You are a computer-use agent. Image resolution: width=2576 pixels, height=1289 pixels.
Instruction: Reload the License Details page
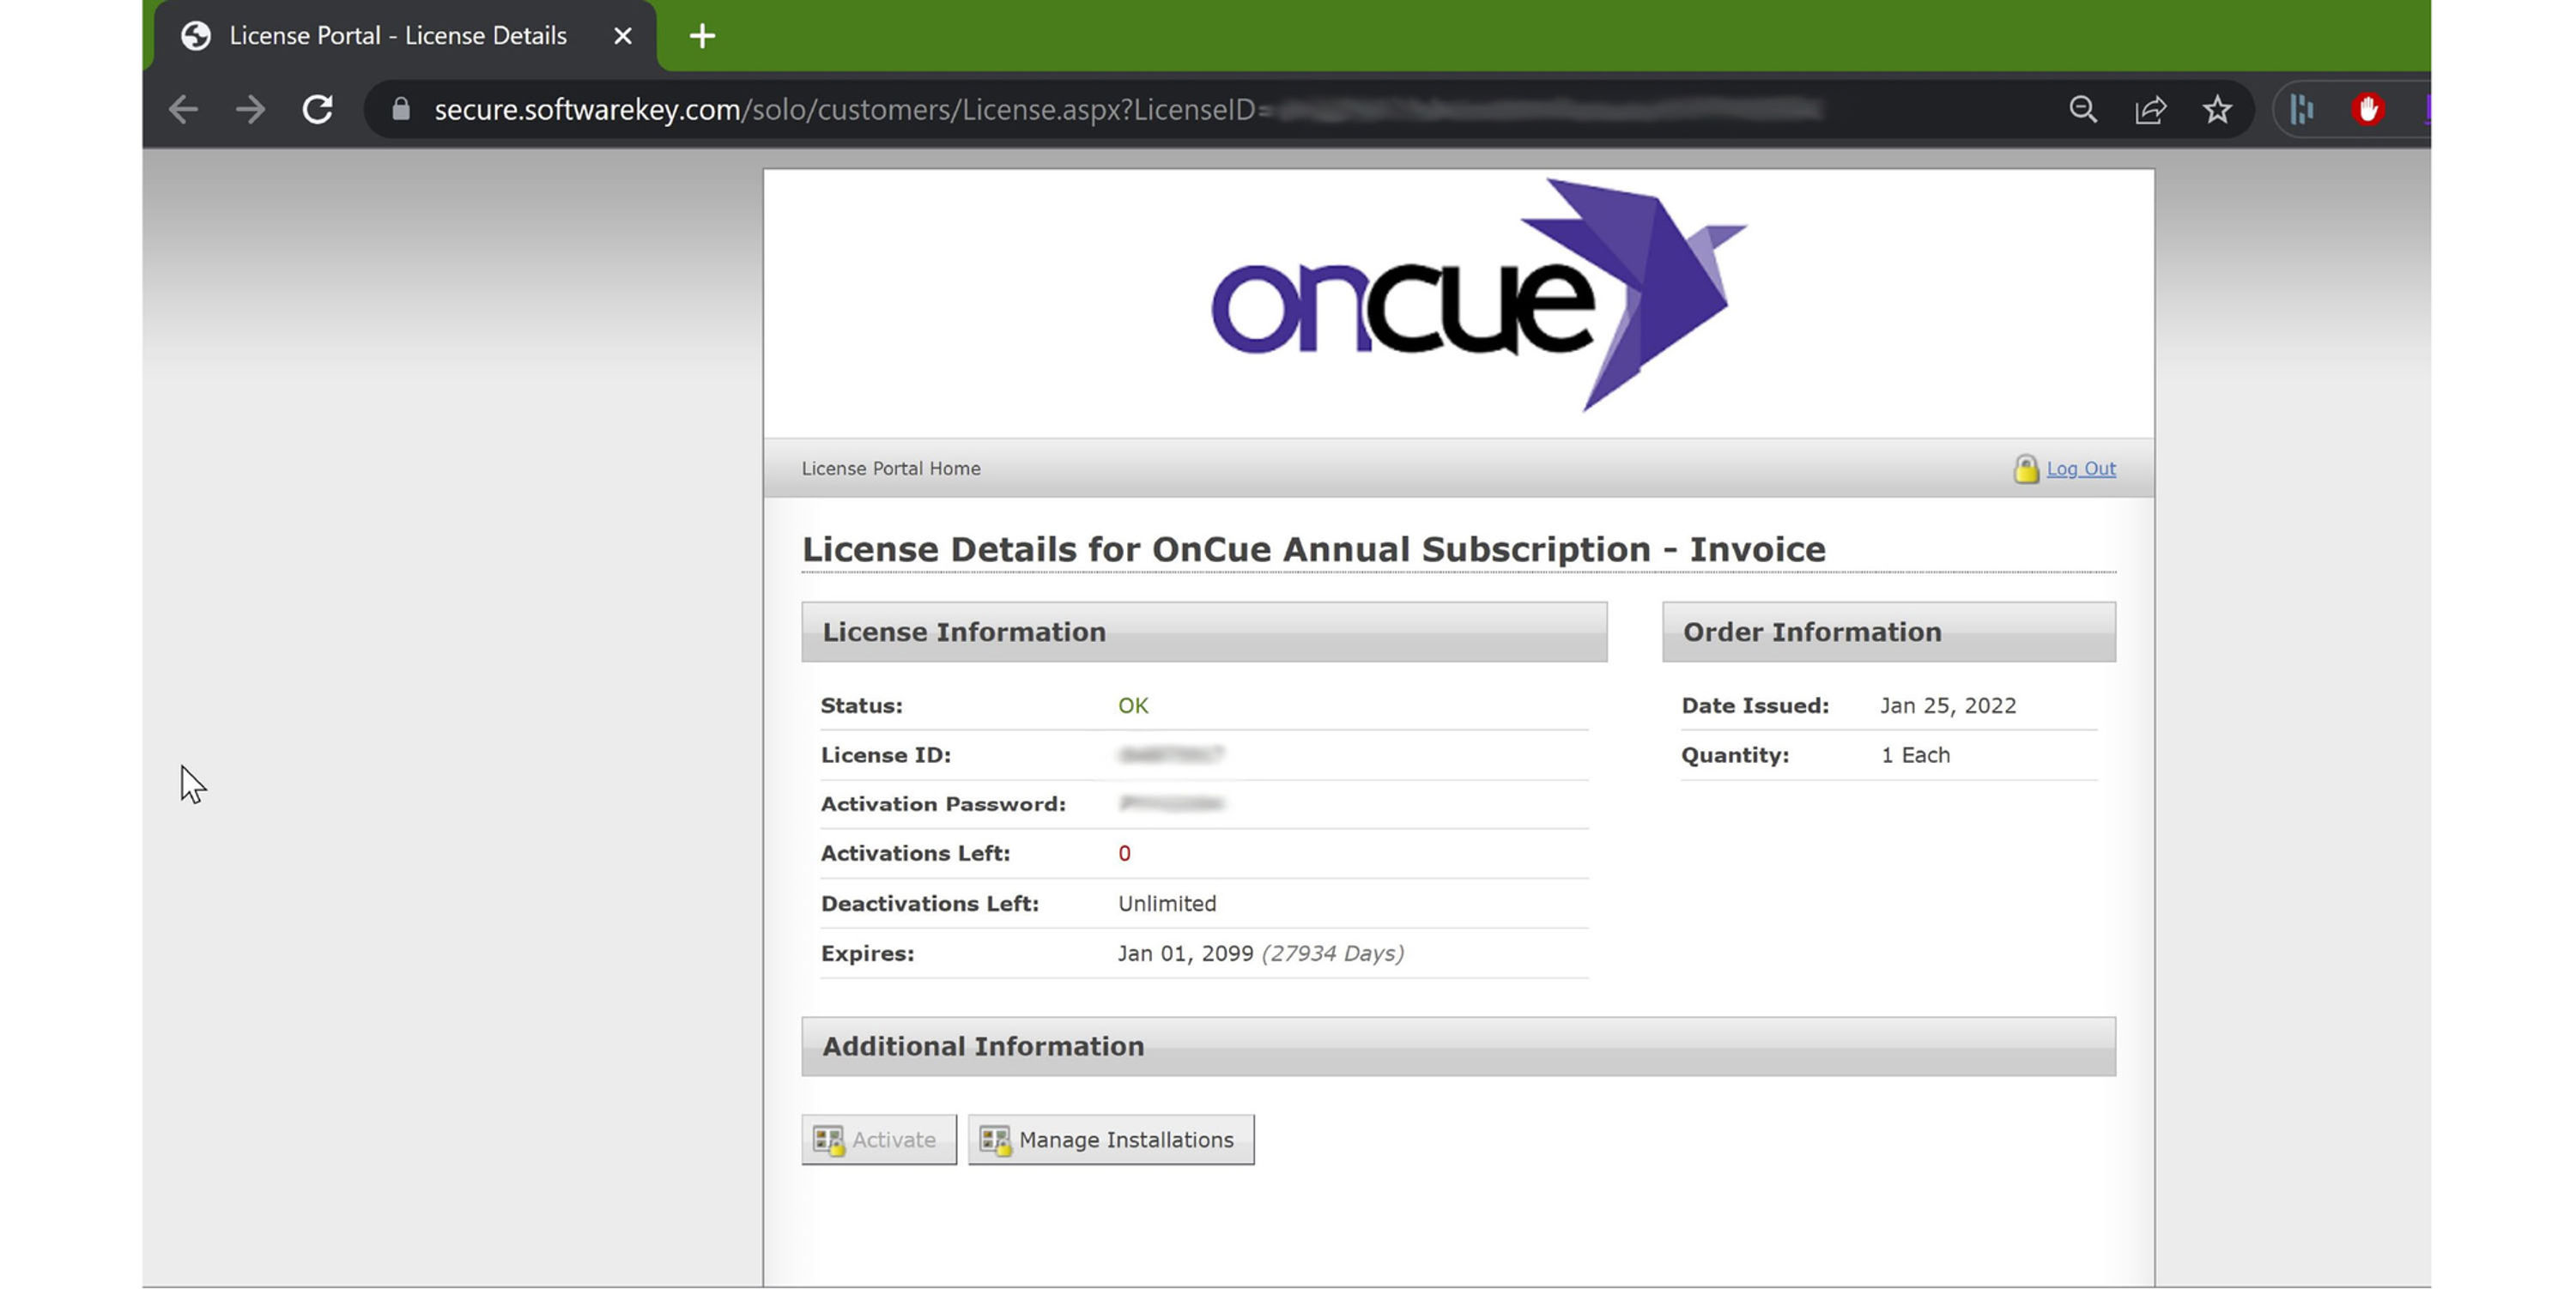pyautogui.click(x=317, y=109)
